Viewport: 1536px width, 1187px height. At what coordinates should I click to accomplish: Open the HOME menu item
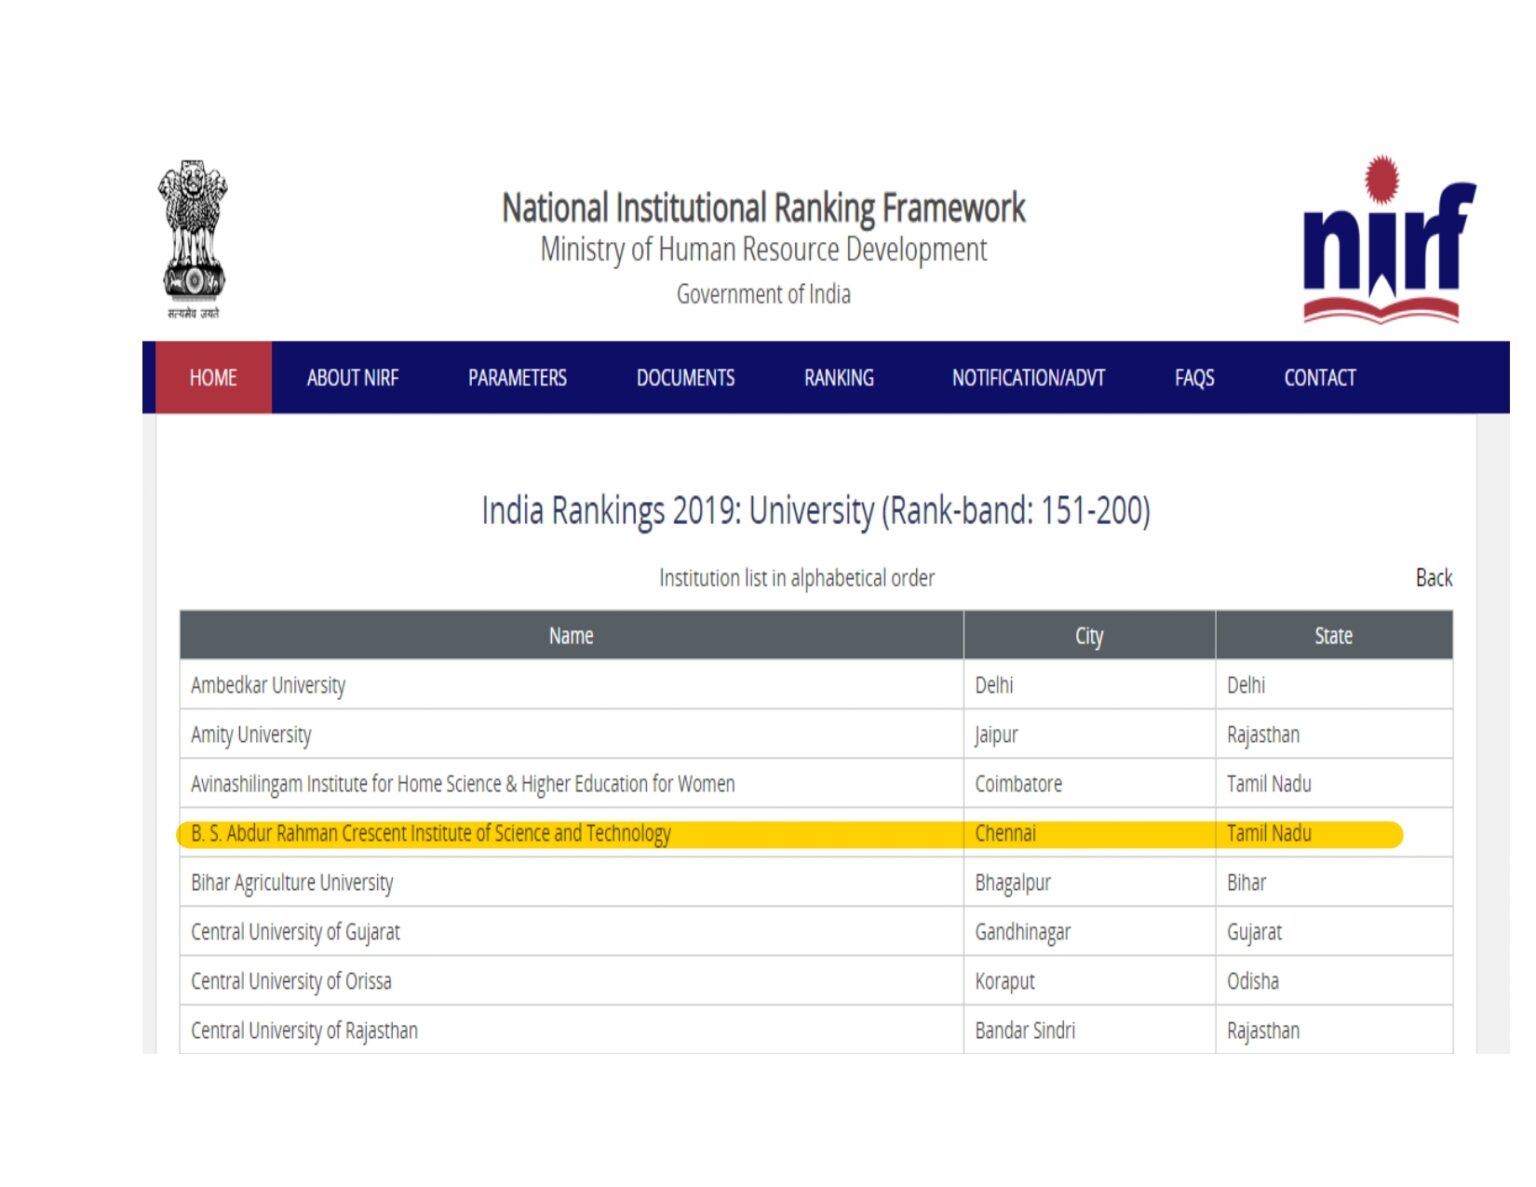[x=213, y=378]
